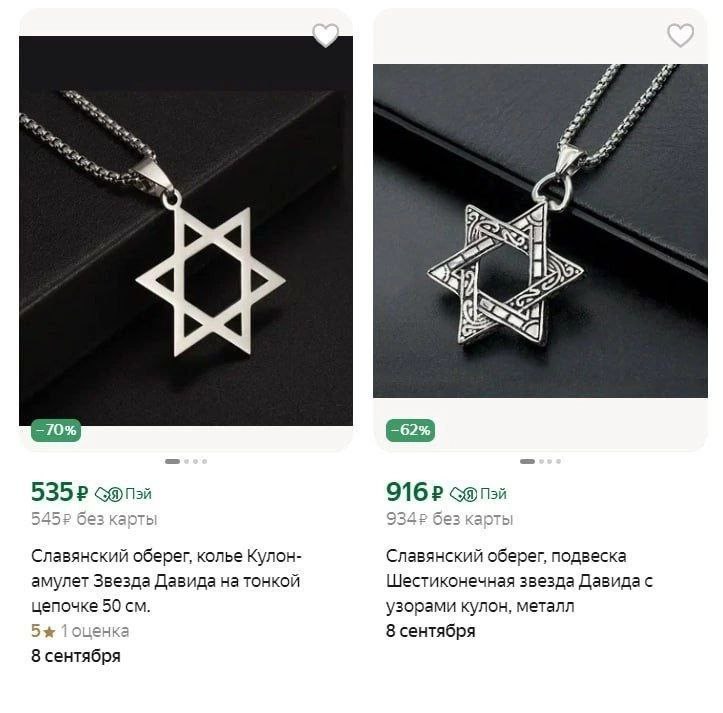723x713 pixels.
Task: Click the -70% discount badge
Action: tap(56, 430)
